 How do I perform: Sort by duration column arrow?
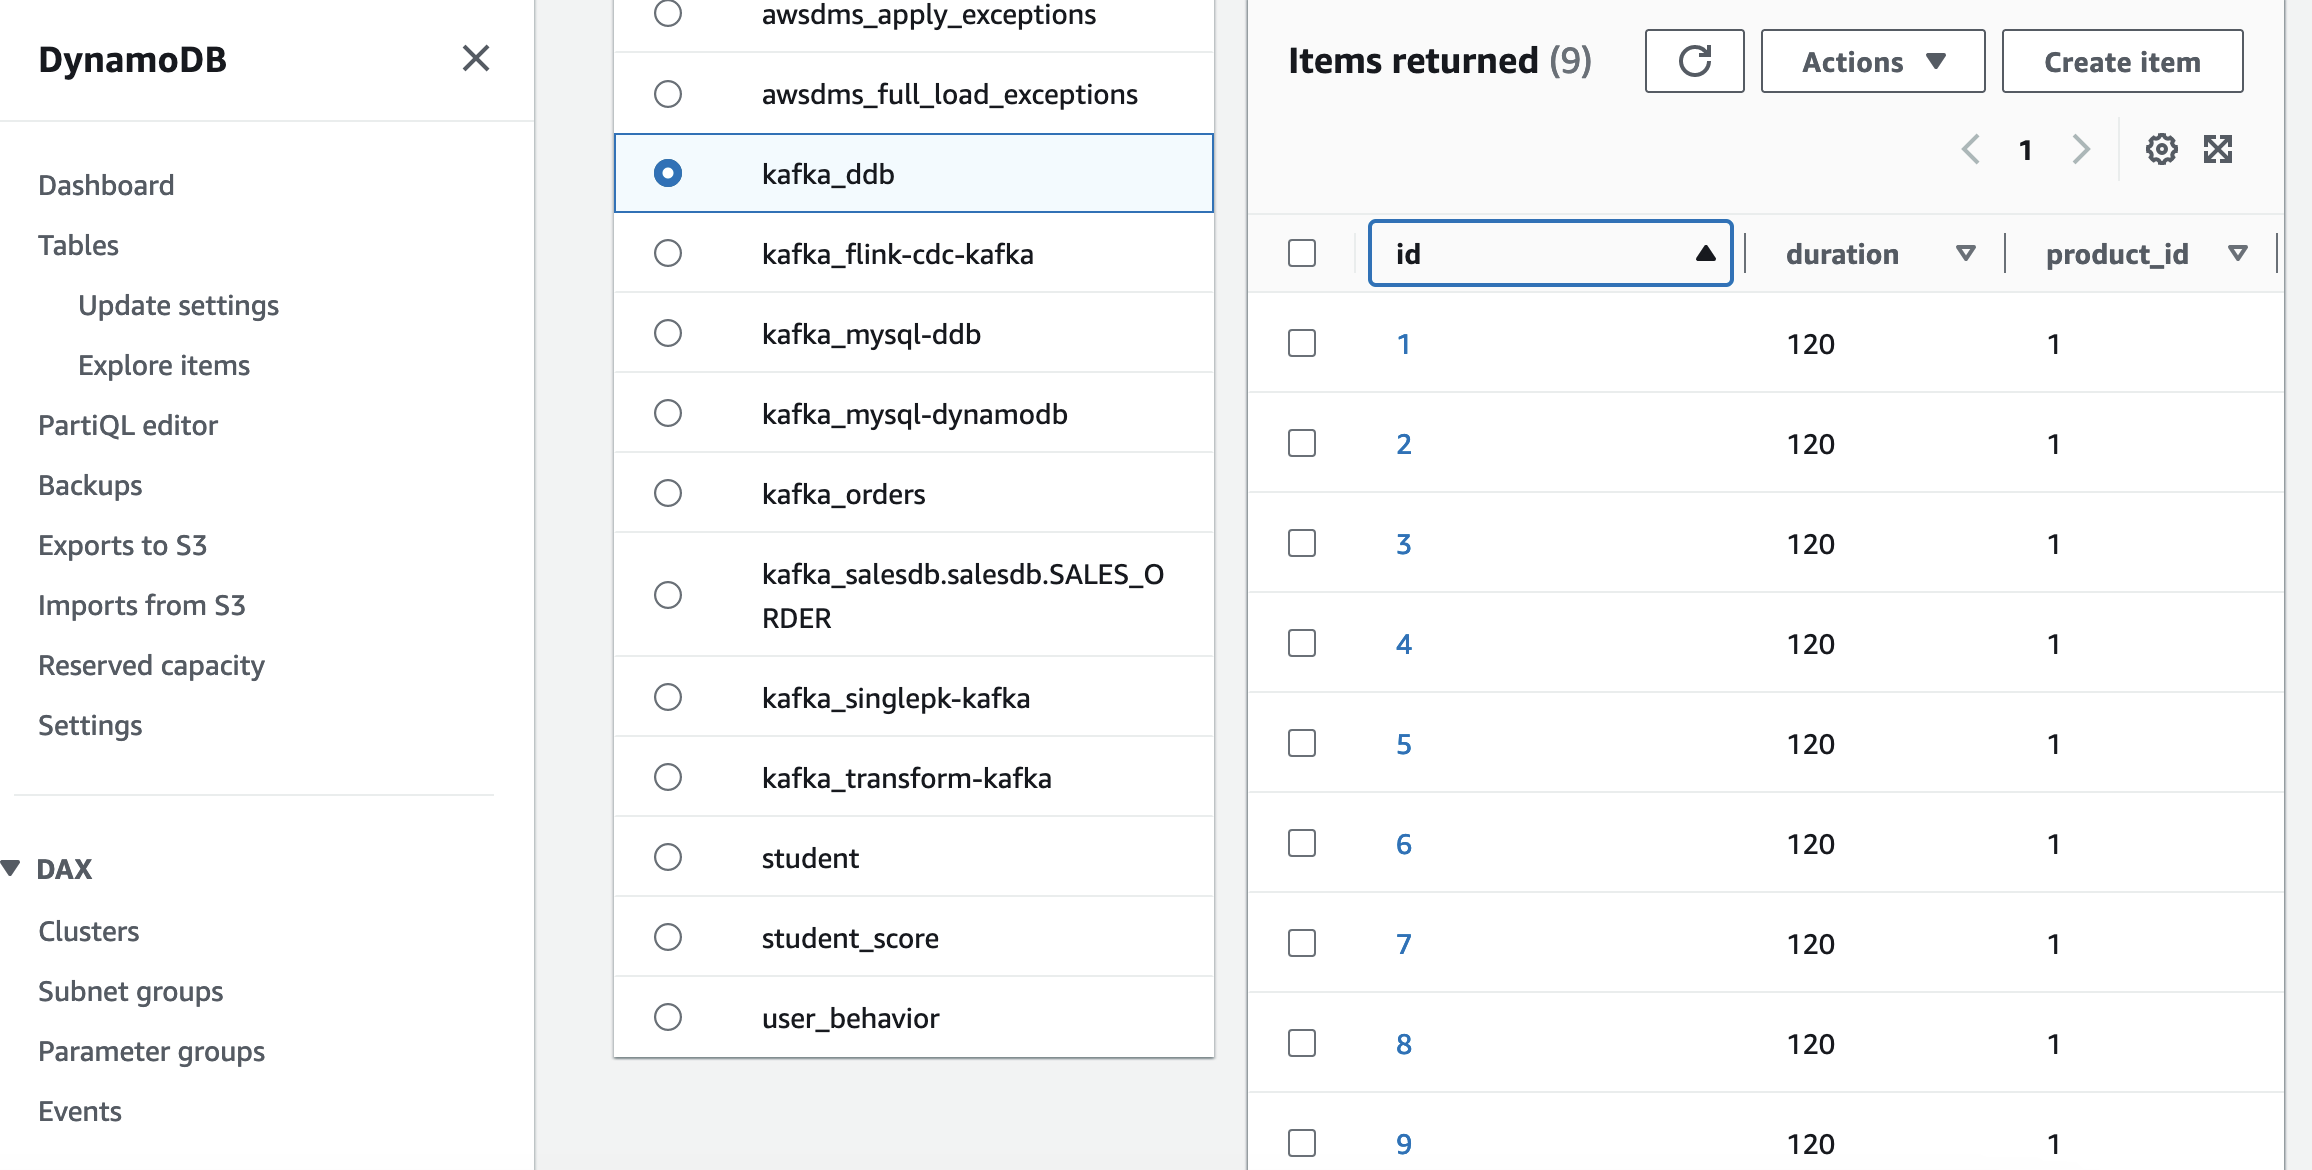click(x=1965, y=254)
